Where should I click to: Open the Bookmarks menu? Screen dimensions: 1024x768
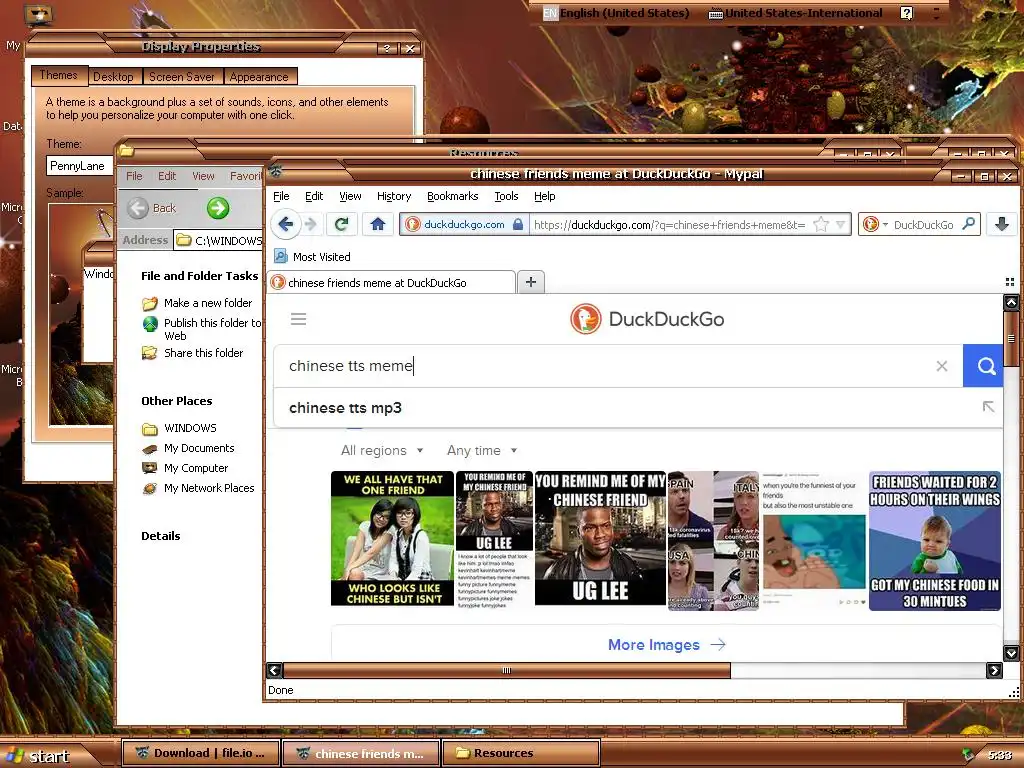coord(453,196)
